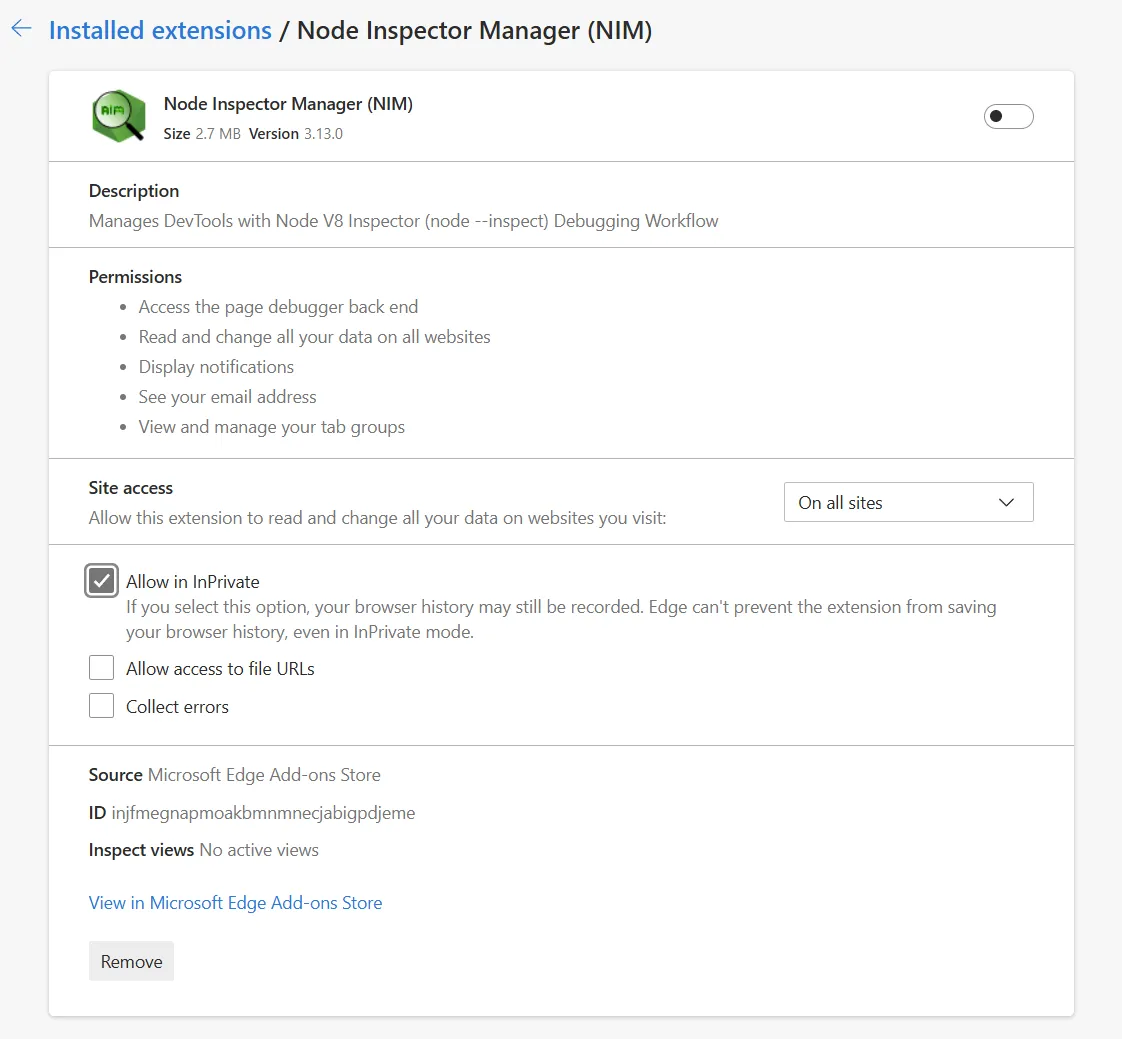
Task: Check Allow access to file URLs
Action: click(x=102, y=668)
